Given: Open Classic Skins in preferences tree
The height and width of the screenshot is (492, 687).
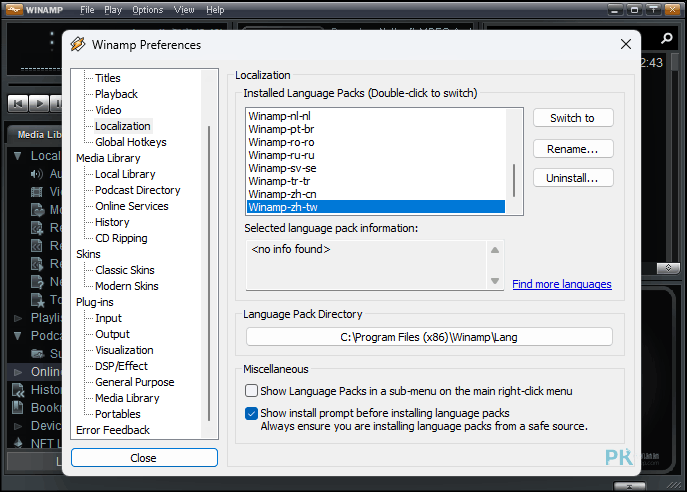Looking at the screenshot, I should [125, 270].
